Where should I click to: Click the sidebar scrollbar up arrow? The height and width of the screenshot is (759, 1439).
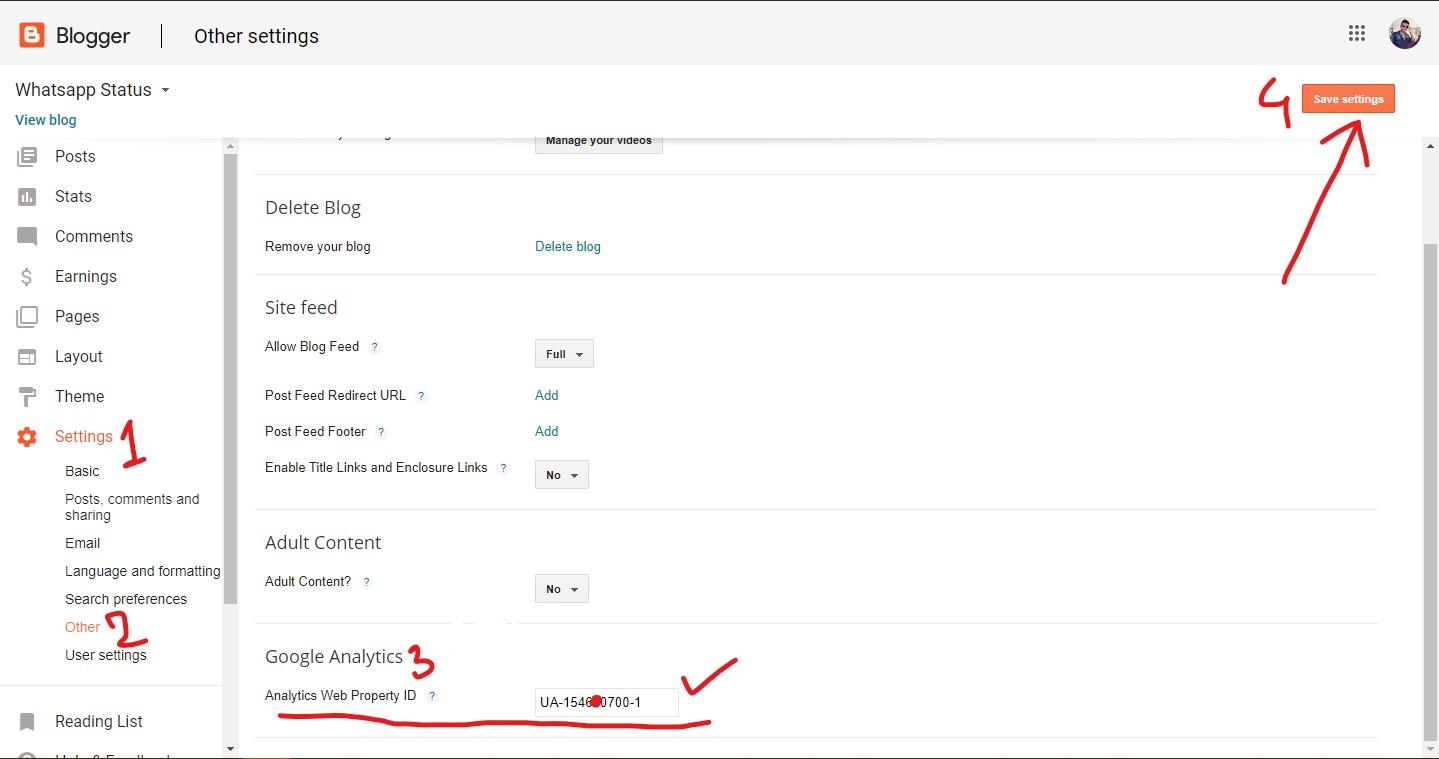[x=231, y=146]
